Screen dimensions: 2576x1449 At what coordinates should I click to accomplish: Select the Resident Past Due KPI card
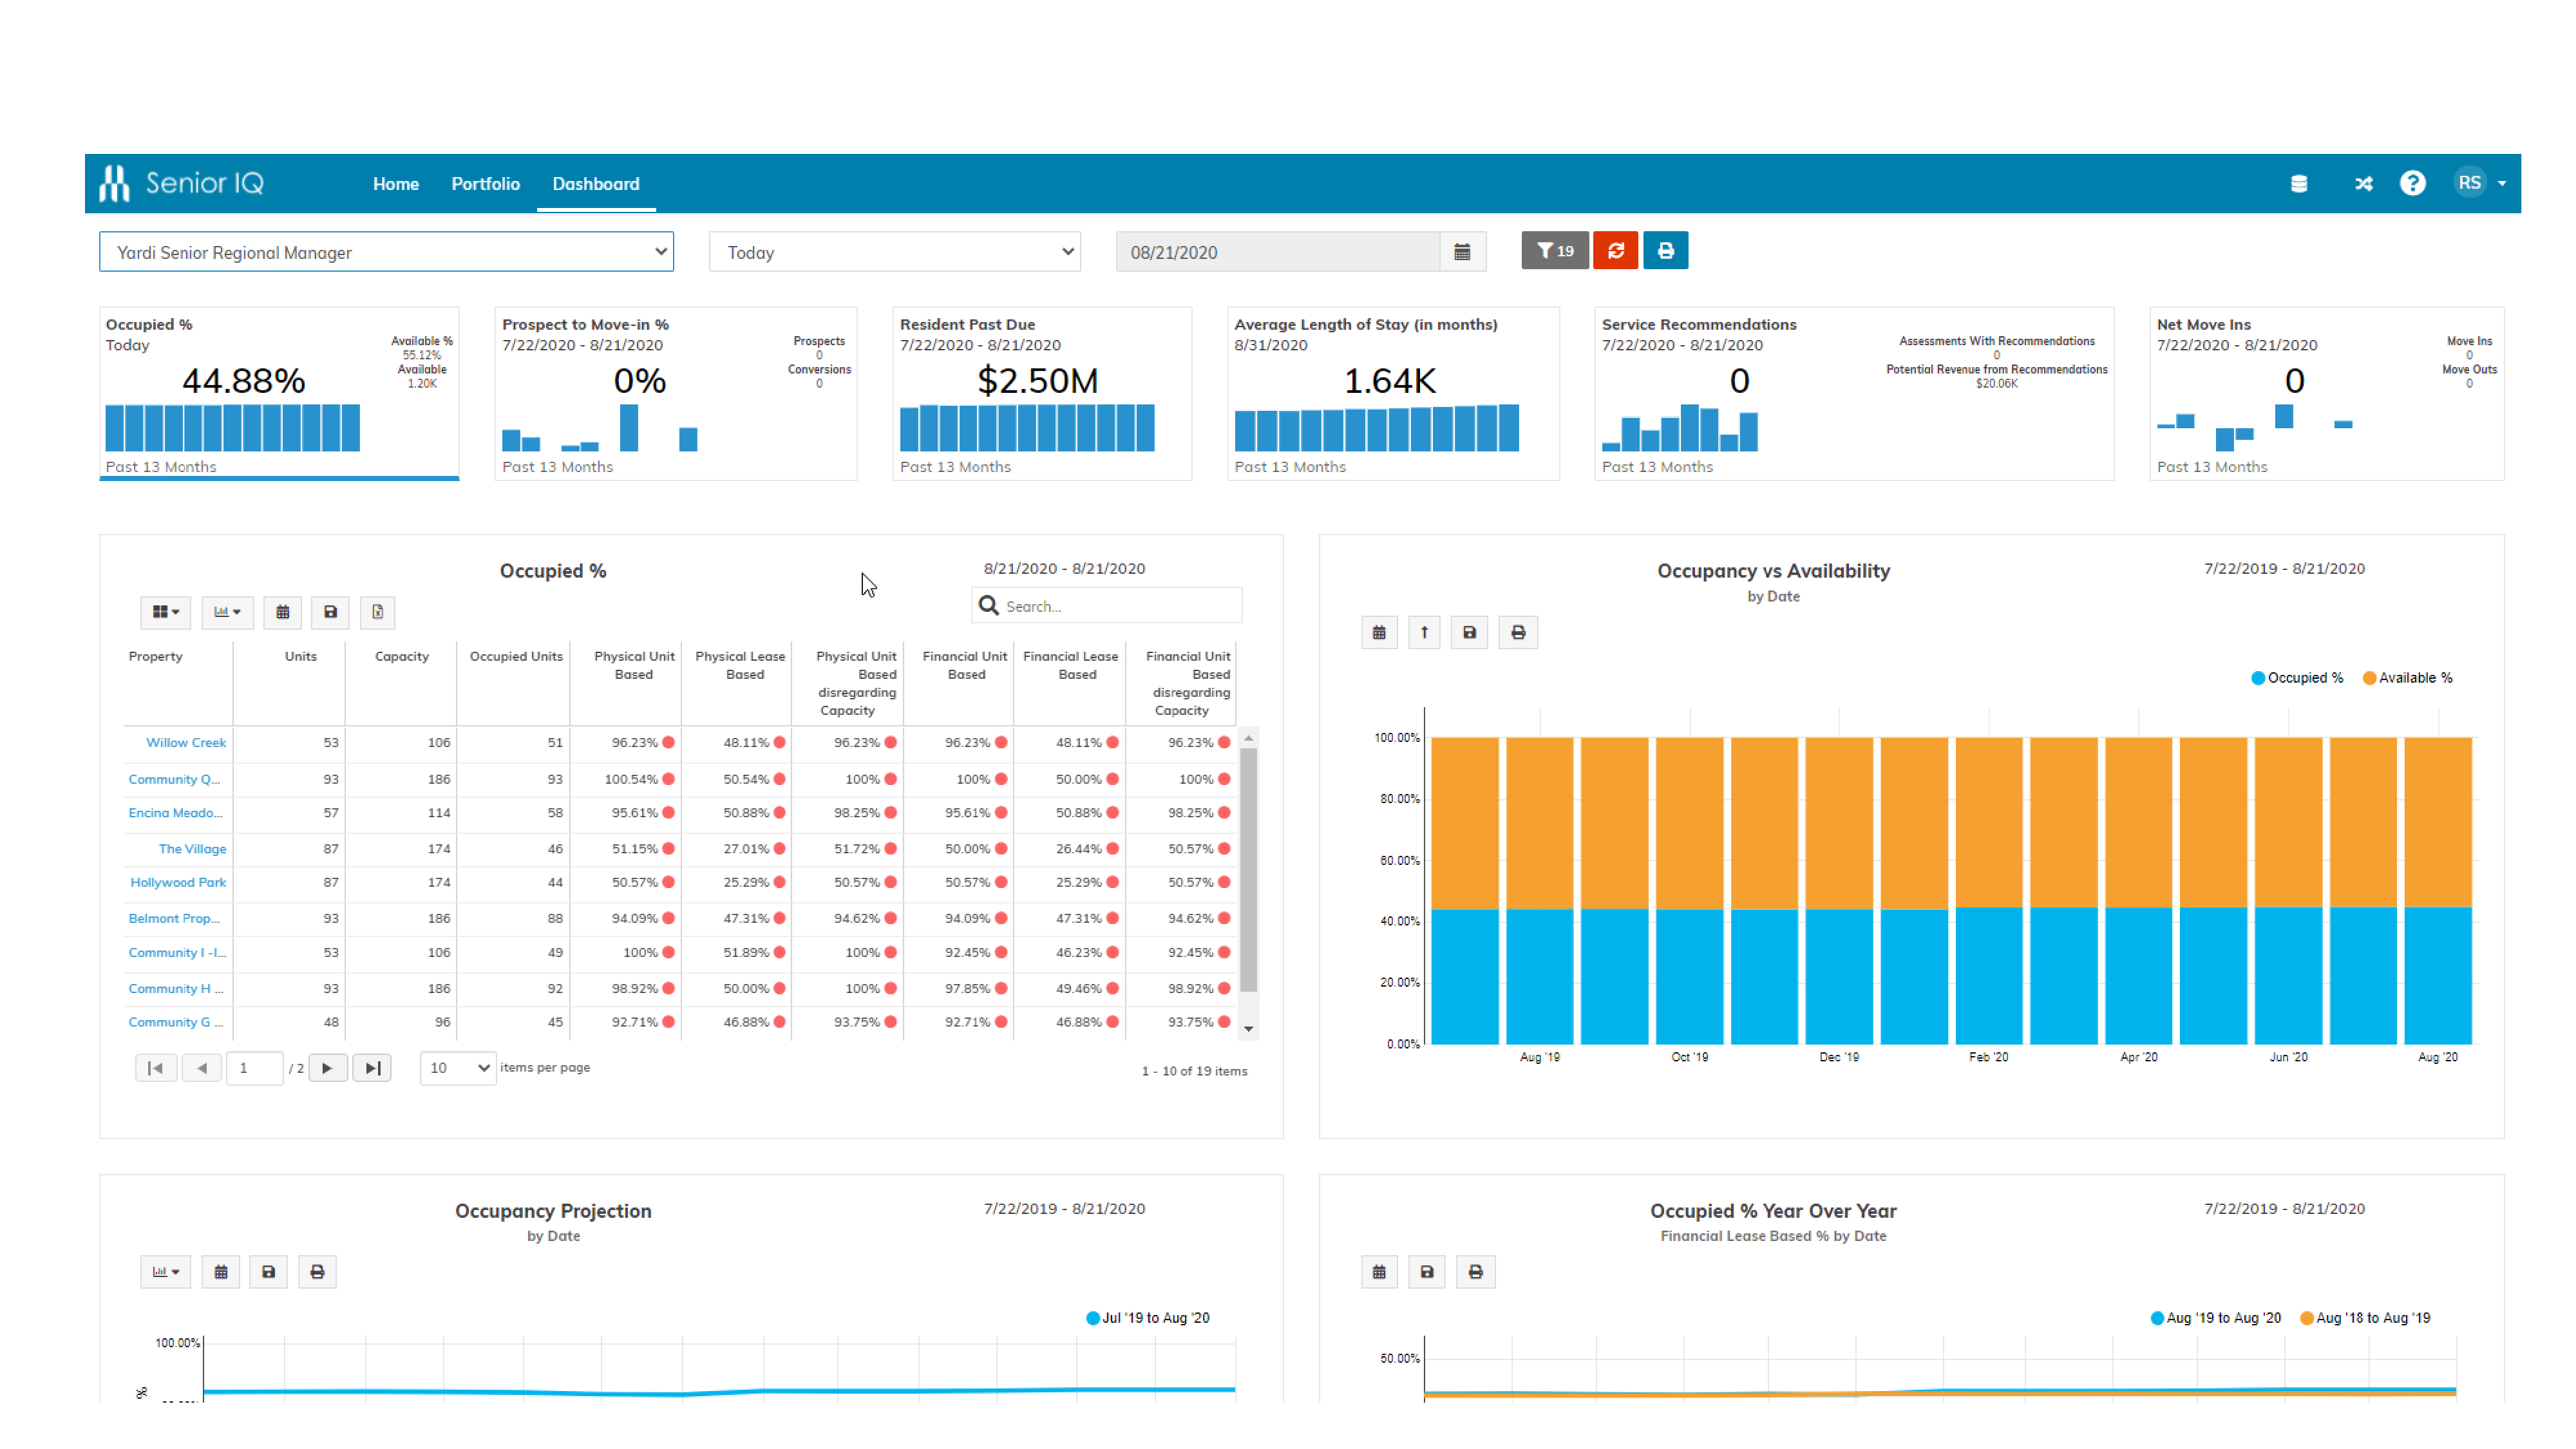click(x=1042, y=394)
